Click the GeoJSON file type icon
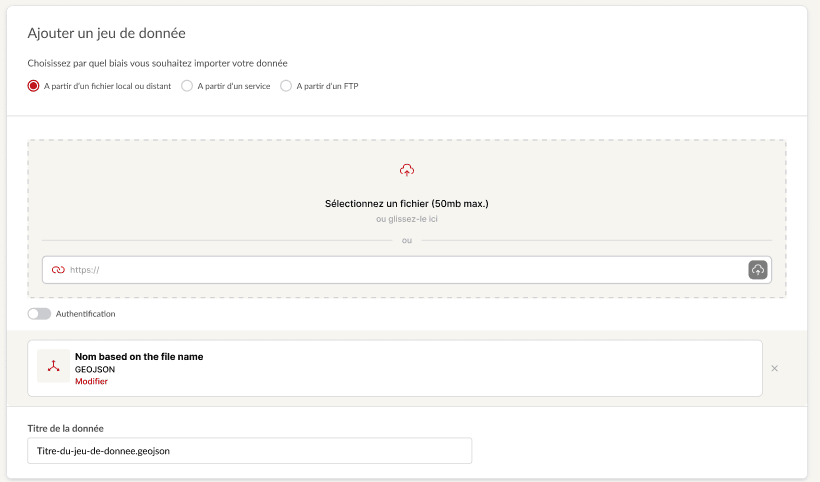 point(53,366)
